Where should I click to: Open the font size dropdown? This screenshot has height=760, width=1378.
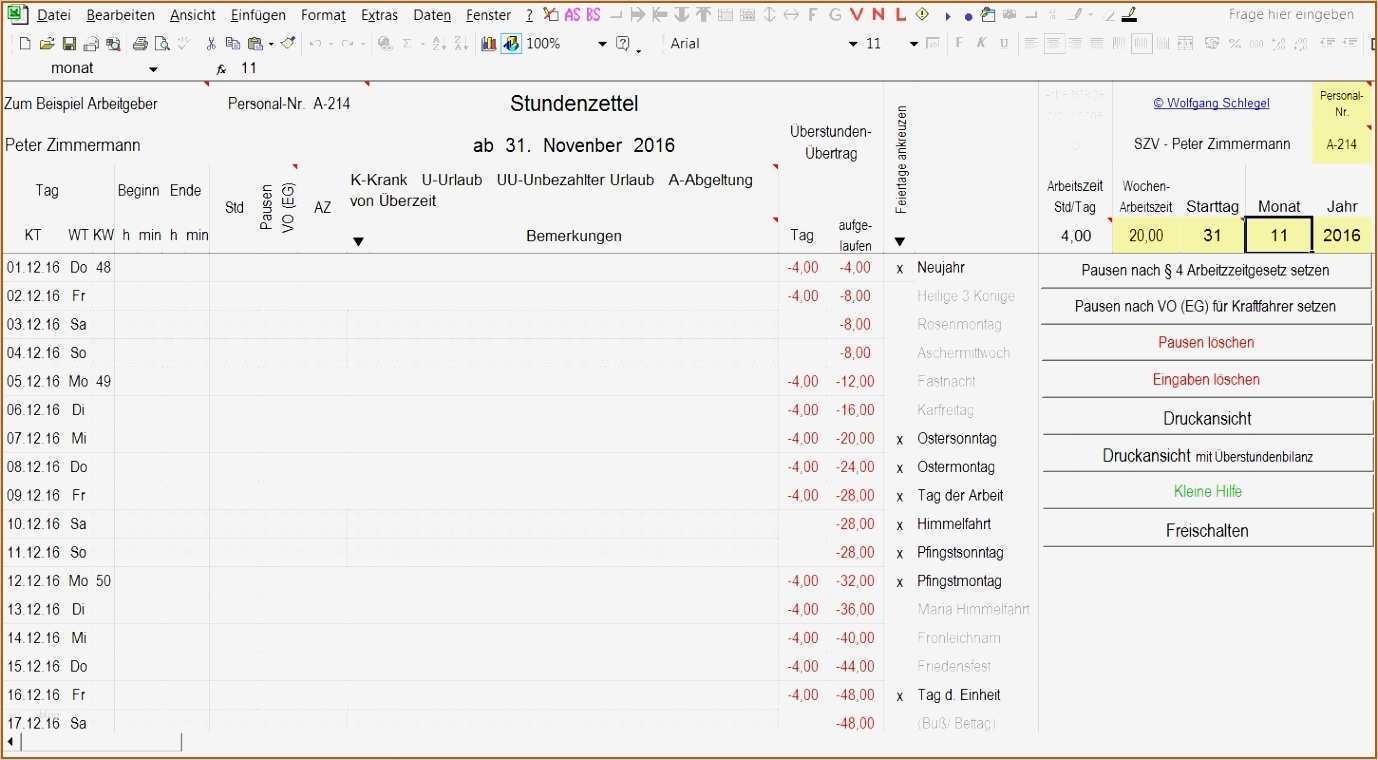pos(912,43)
